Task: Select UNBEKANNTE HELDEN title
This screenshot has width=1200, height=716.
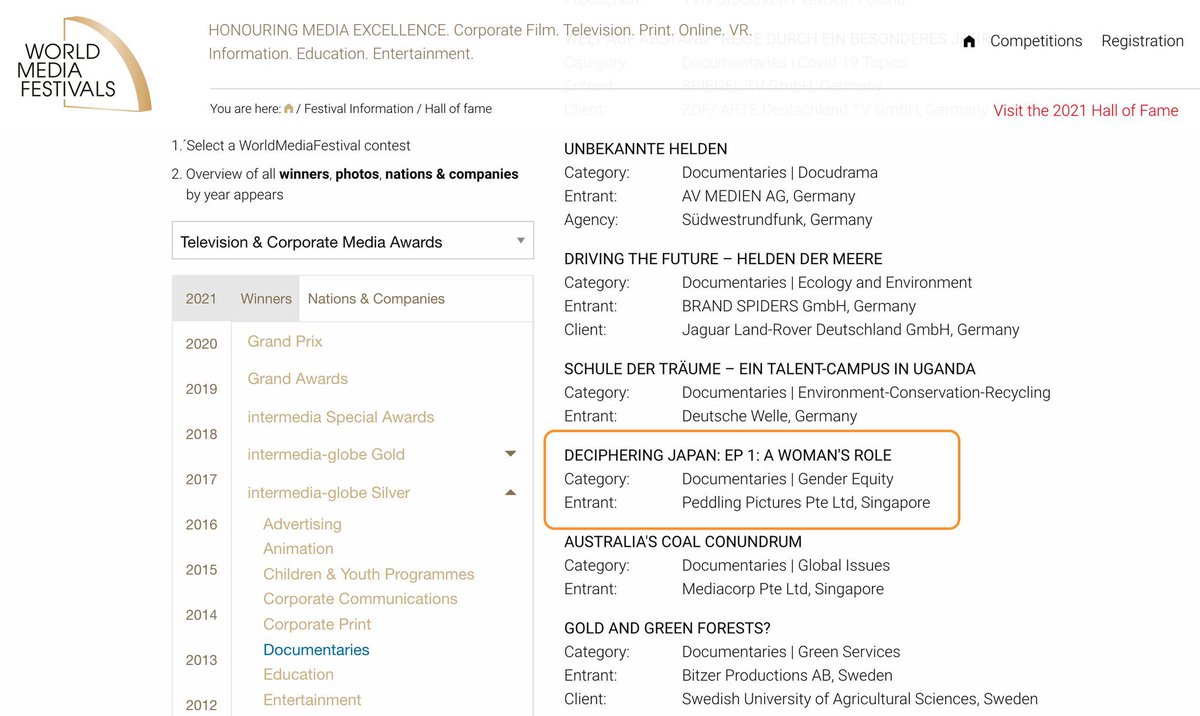Action: (x=646, y=149)
